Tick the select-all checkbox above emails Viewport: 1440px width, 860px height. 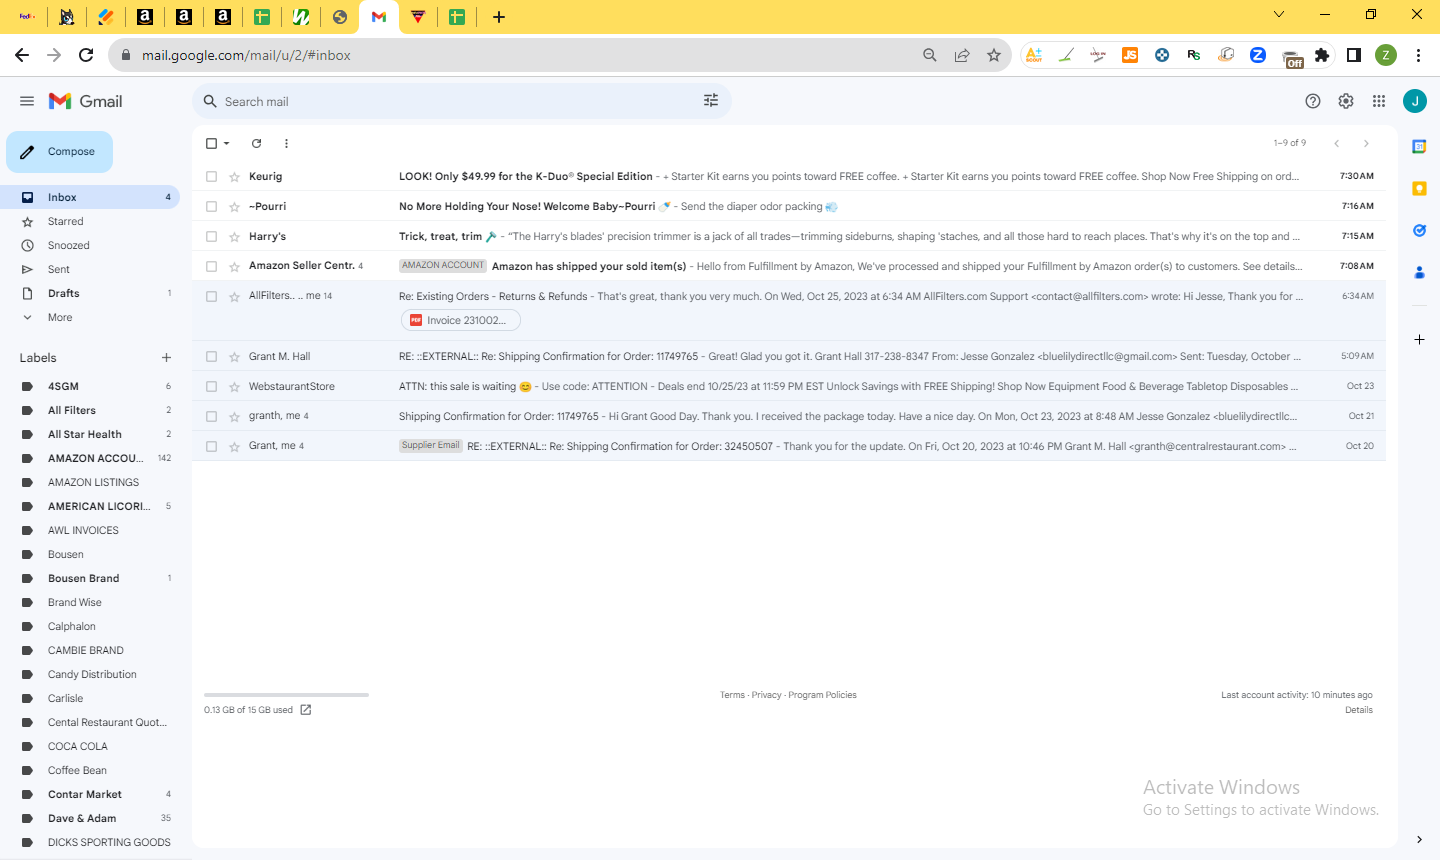tap(211, 143)
